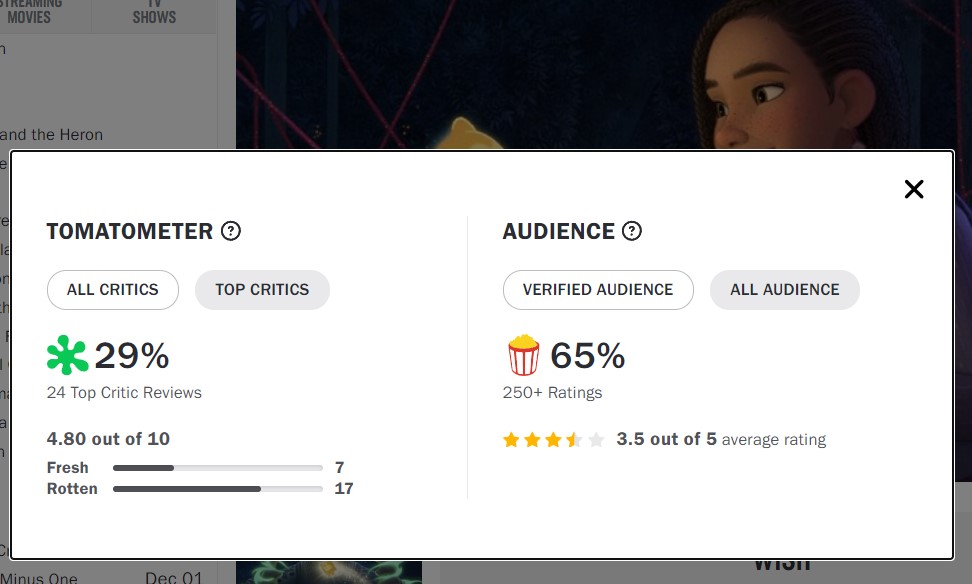The image size is (972, 584).
Task: Click the 250+ Ratings text
Action: 552,393
